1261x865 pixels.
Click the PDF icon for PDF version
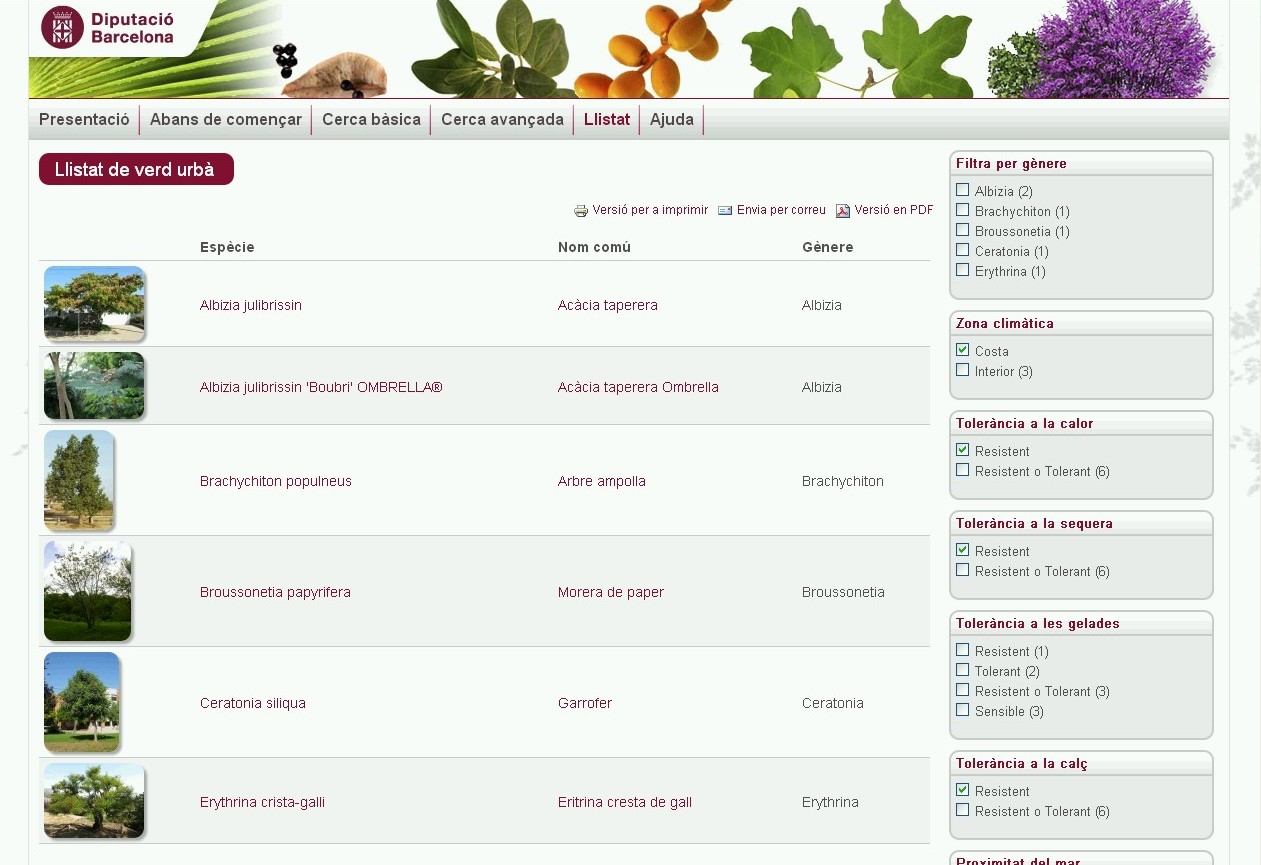843,211
